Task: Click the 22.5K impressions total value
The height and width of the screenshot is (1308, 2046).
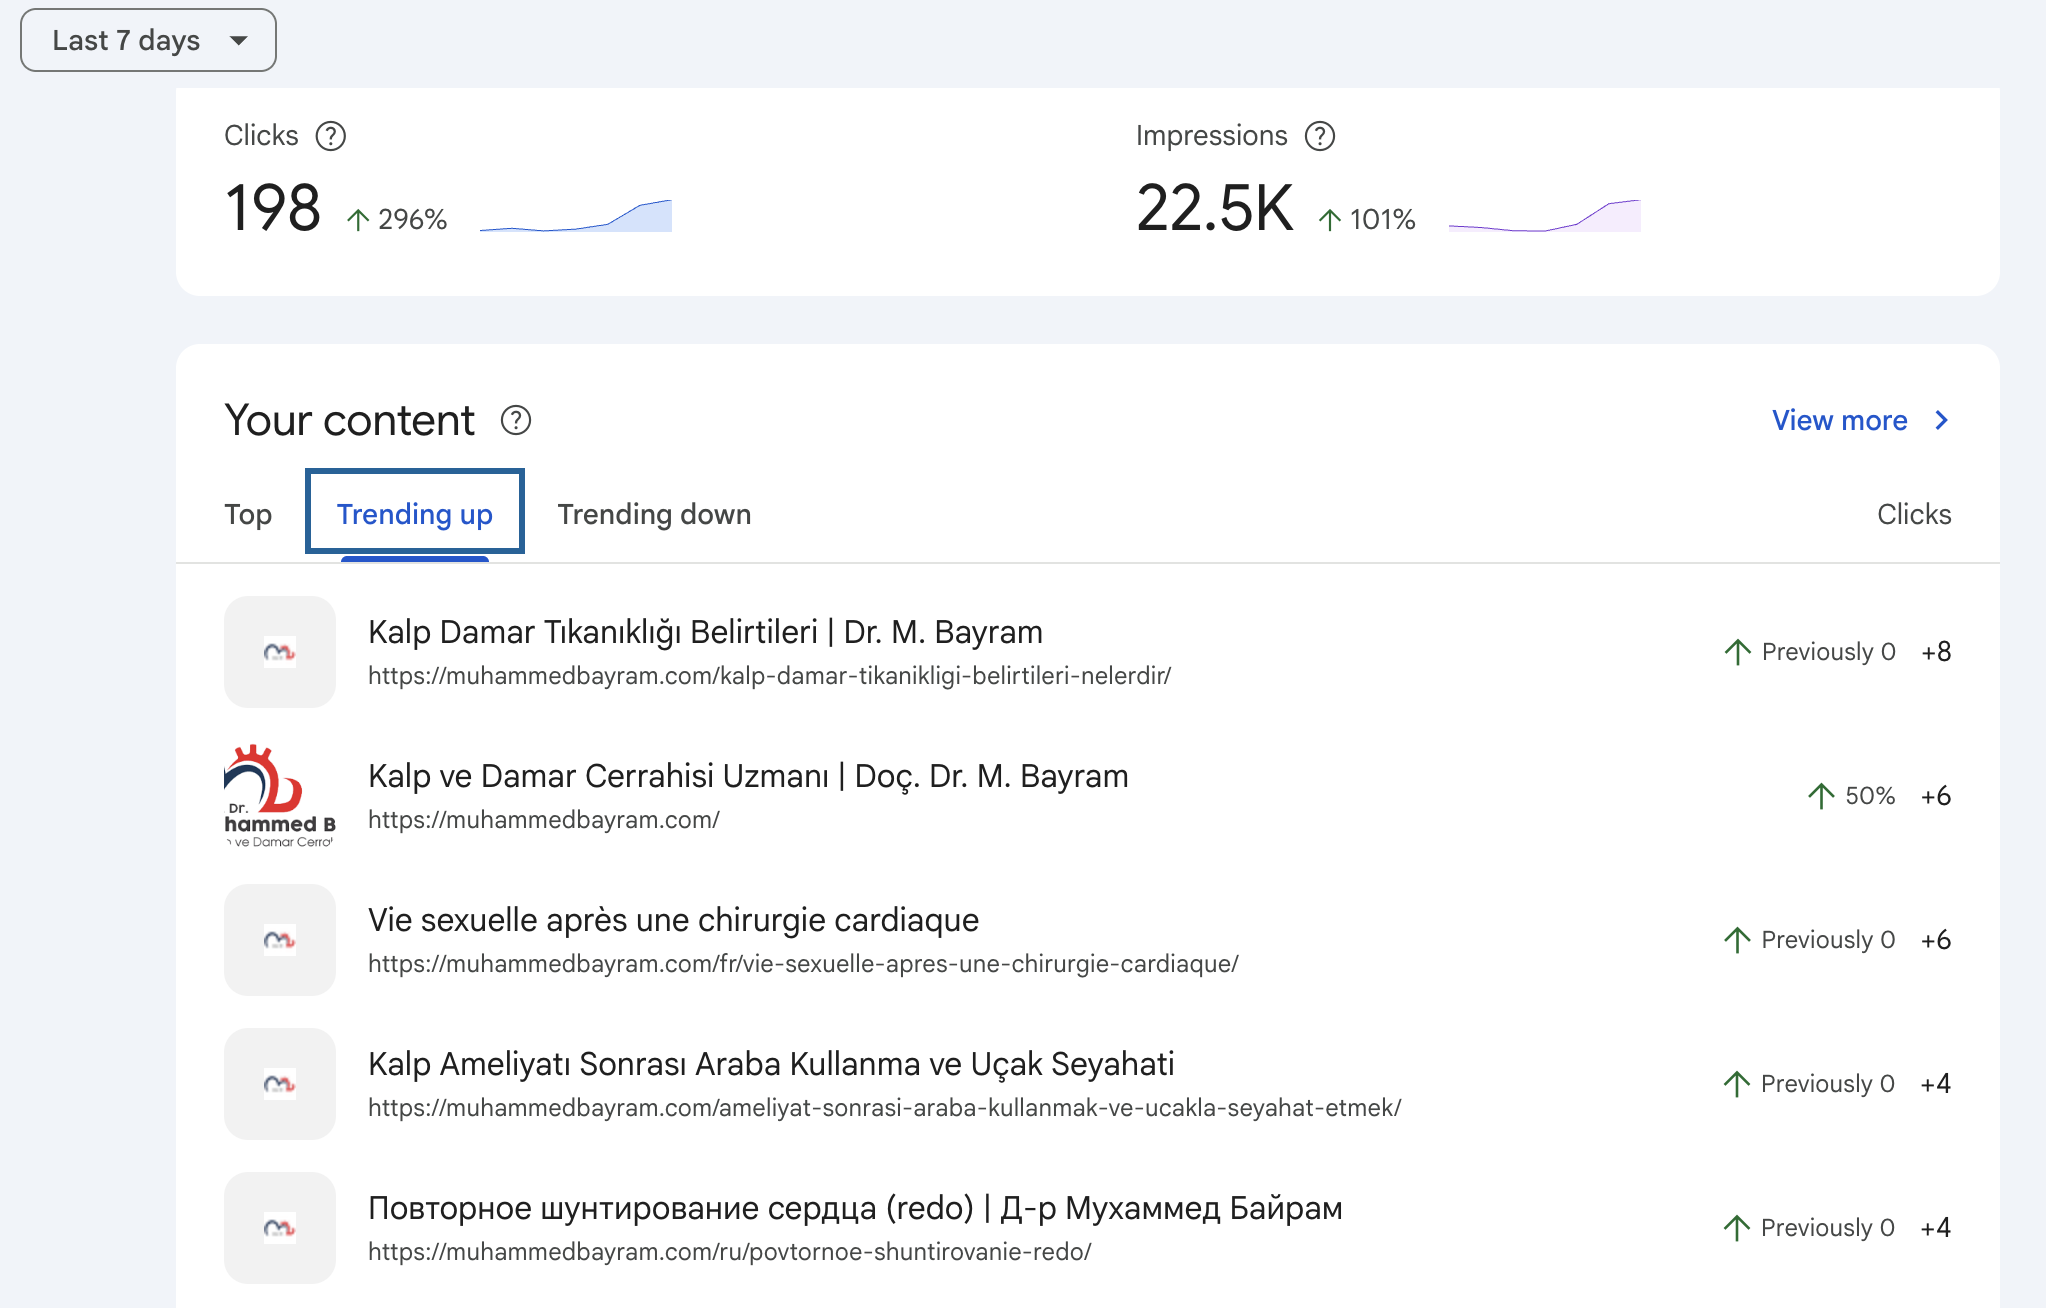Action: click(x=1214, y=208)
